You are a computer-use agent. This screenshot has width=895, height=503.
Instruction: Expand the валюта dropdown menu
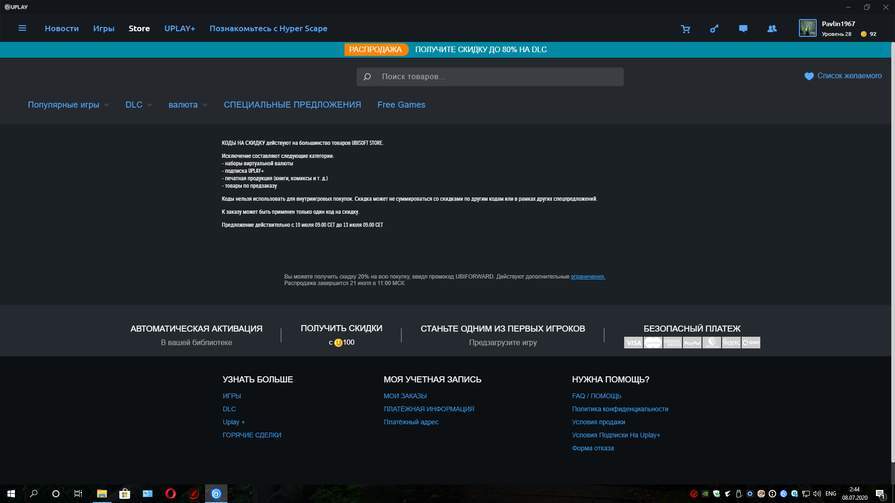pos(187,105)
